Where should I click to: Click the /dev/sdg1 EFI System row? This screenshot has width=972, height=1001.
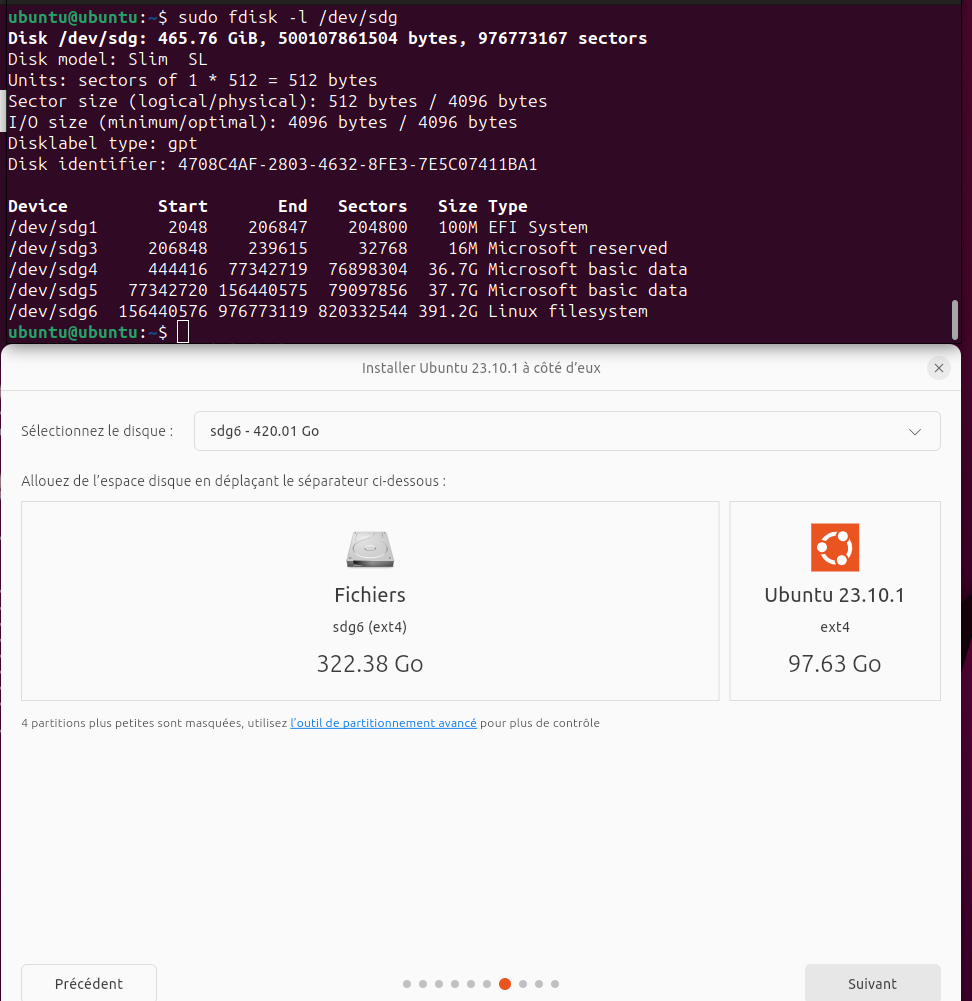298,227
